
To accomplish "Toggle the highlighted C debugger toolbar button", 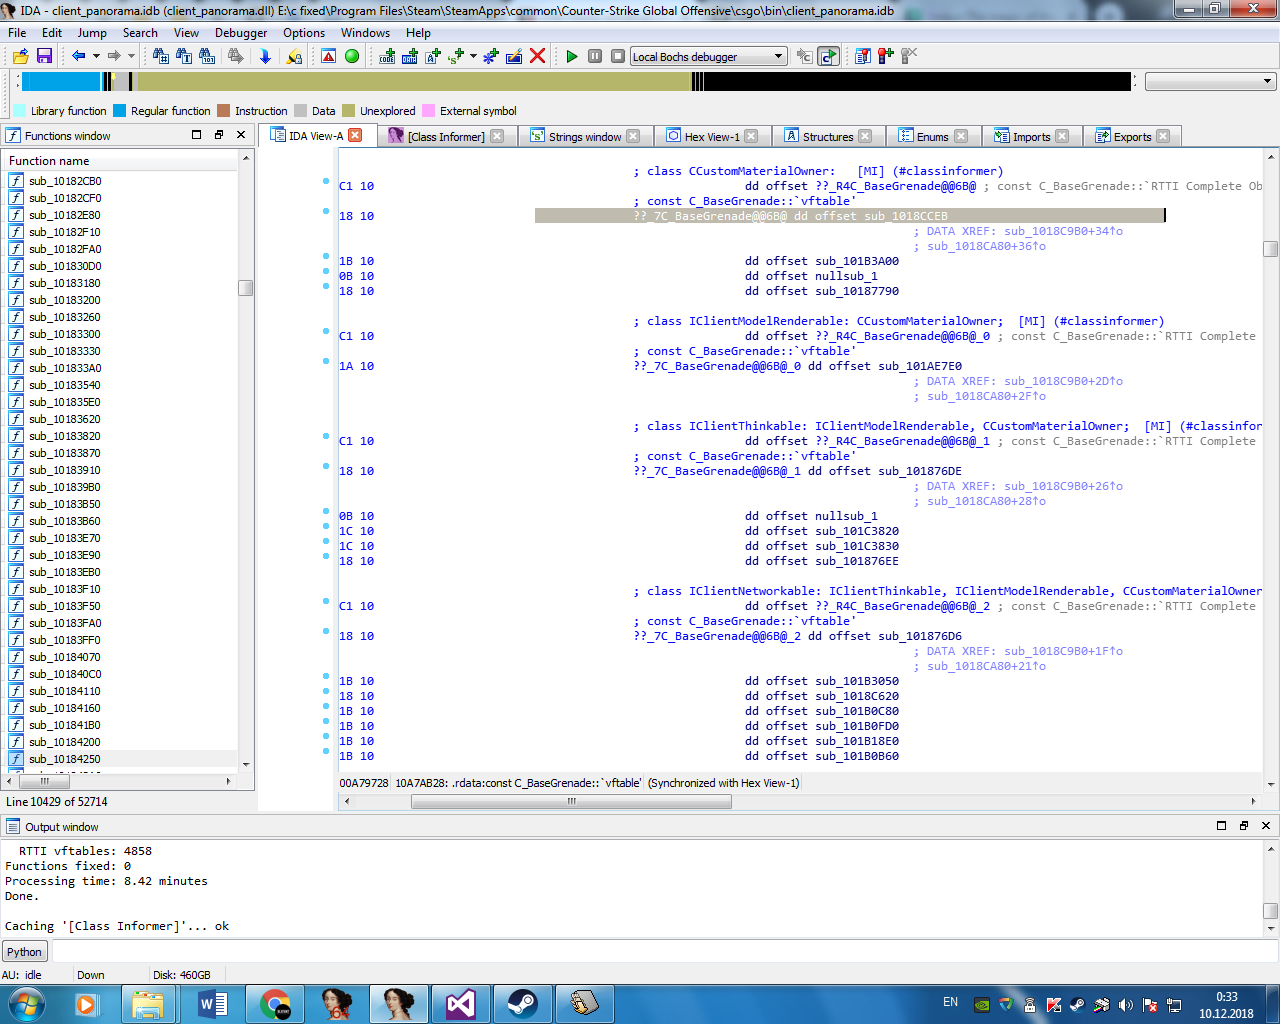I will pyautogui.click(x=828, y=56).
